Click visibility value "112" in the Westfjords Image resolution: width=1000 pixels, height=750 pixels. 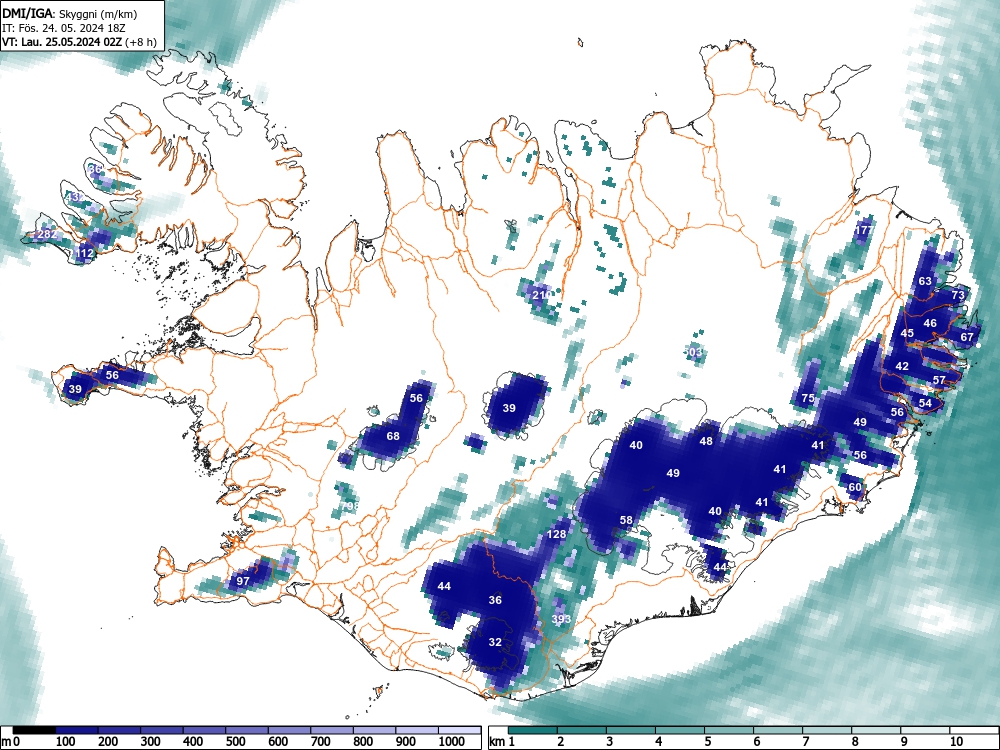[84, 253]
